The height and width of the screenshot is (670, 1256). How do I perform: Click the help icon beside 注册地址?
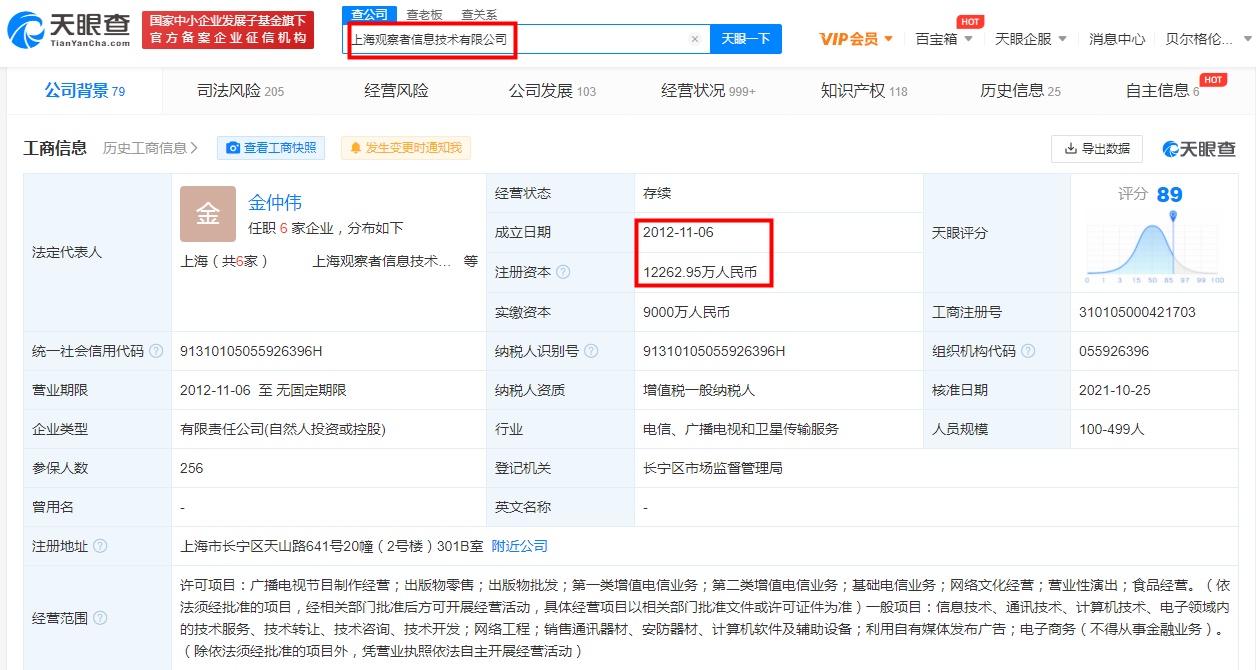click(100, 546)
